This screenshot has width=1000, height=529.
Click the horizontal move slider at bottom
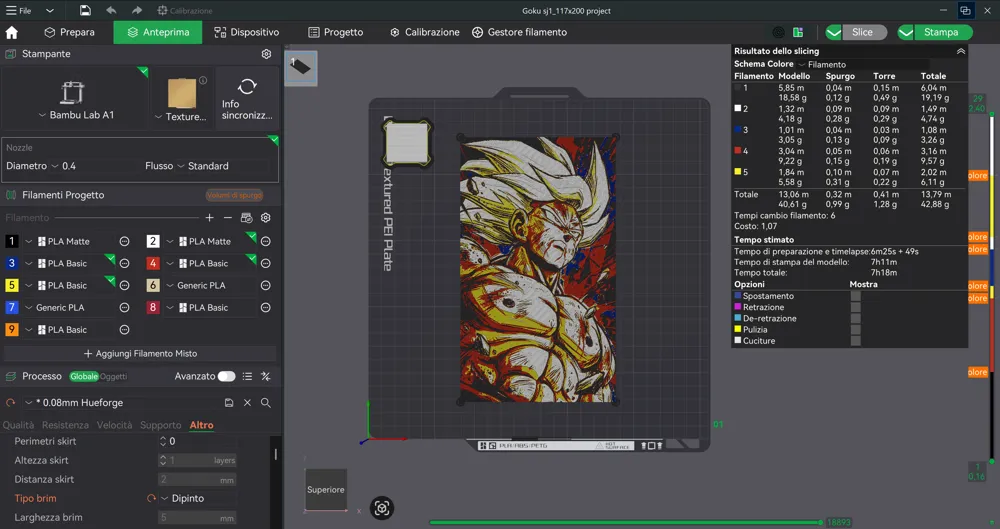pos(626,522)
